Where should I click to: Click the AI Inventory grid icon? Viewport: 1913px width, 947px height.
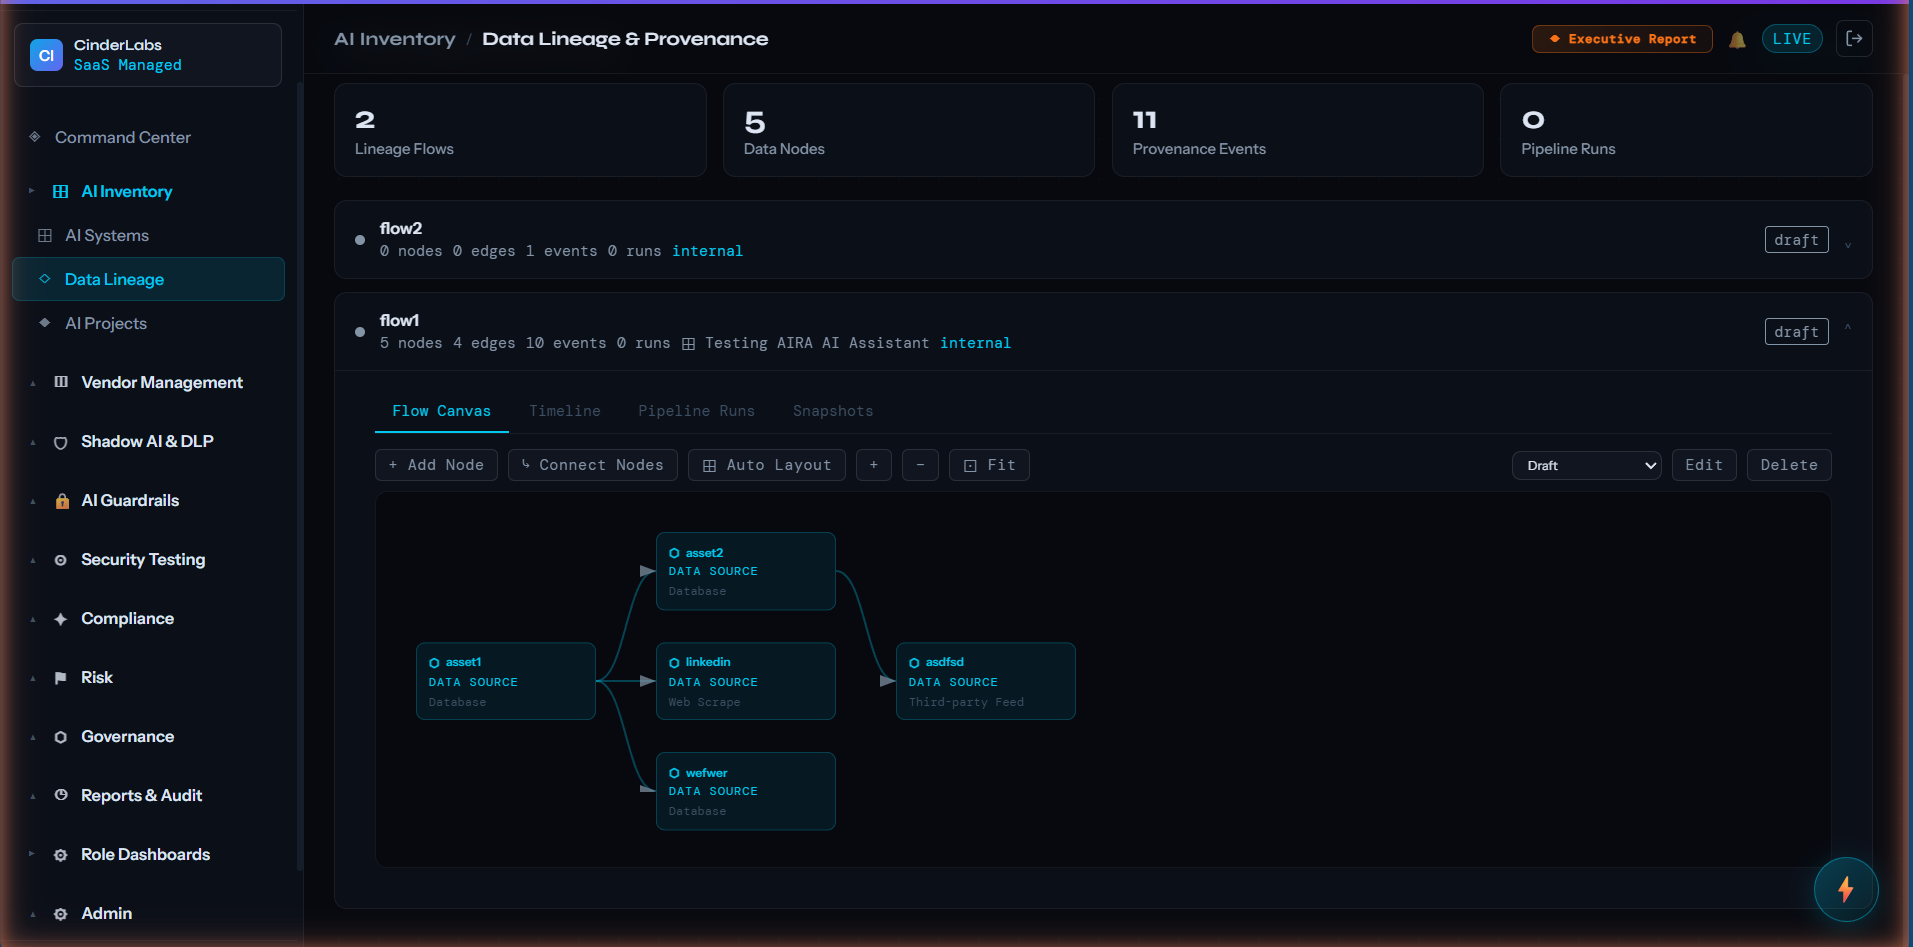click(61, 192)
